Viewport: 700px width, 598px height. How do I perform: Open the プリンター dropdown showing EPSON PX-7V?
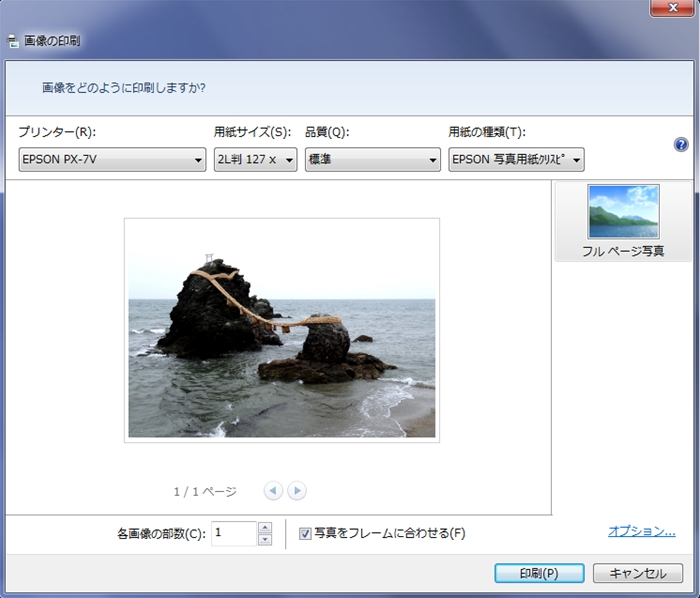[112, 159]
